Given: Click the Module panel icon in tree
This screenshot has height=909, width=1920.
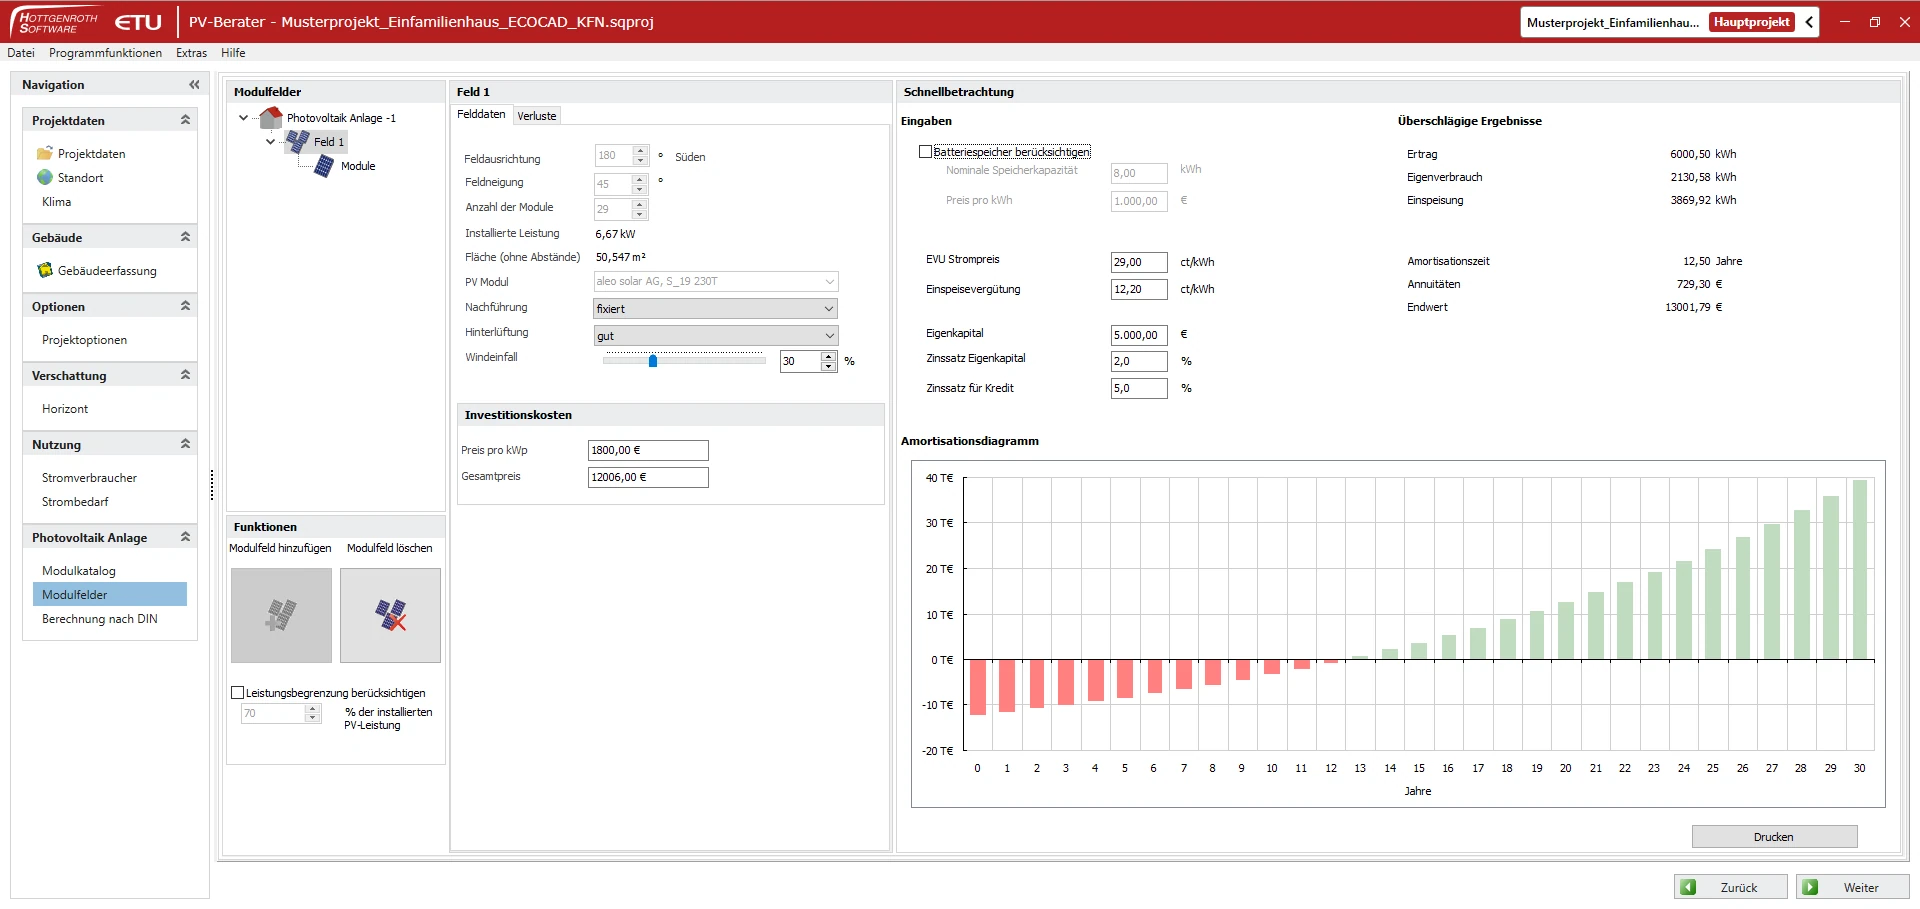Looking at the screenshot, I should tap(323, 166).
